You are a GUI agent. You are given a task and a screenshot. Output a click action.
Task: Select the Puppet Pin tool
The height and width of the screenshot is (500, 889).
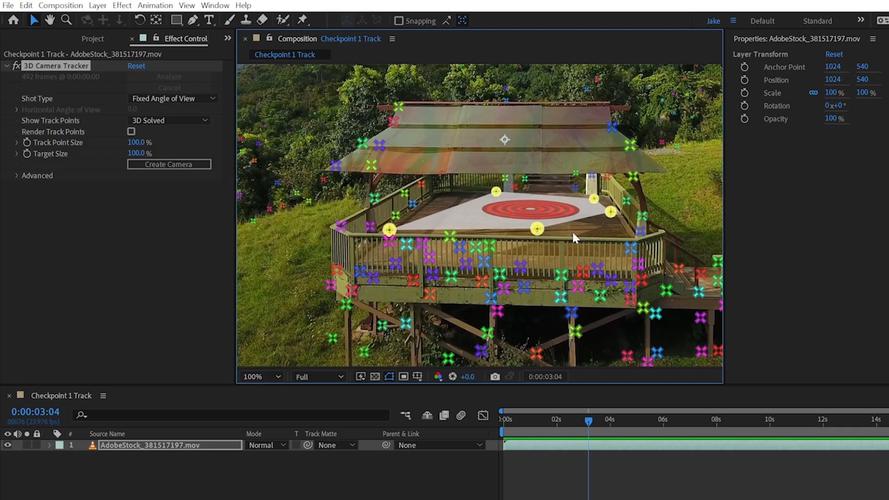302,20
